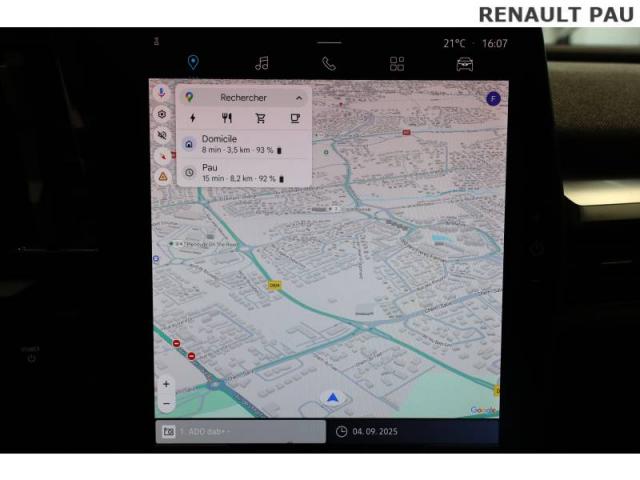Pull down the top drawer handle
The width and height of the screenshot is (640, 480).
(329, 42)
